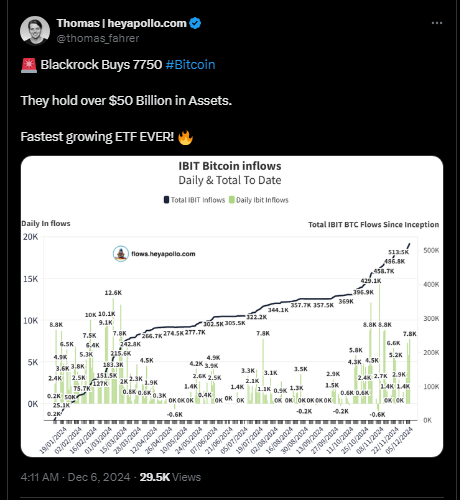Open the @thomas_fahrer handle
Viewport: 460px width, 500px height.
click(98, 38)
